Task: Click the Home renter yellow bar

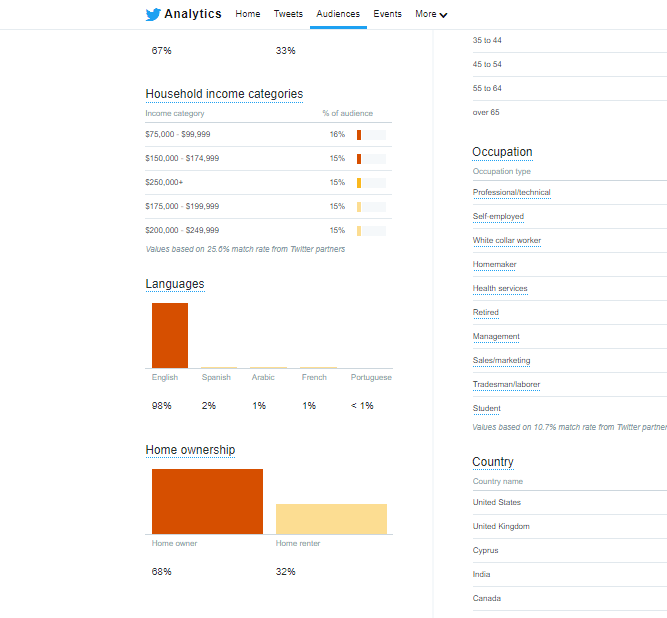Action: click(x=331, y=518)
